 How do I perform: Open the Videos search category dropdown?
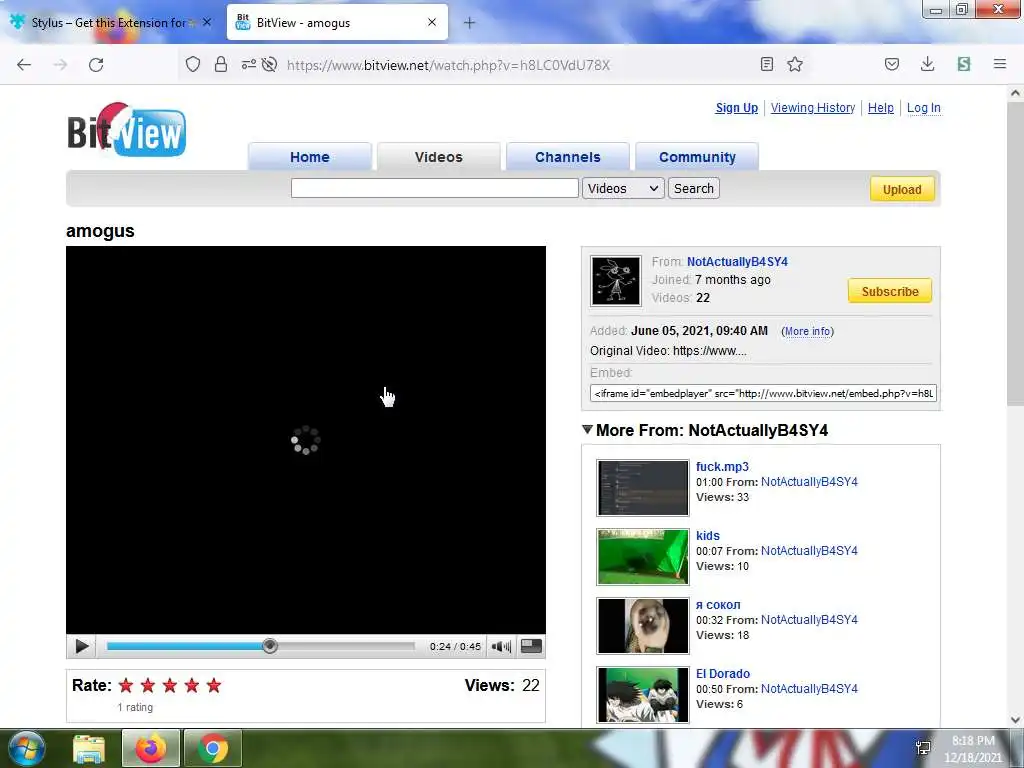[x=623, y=188]
